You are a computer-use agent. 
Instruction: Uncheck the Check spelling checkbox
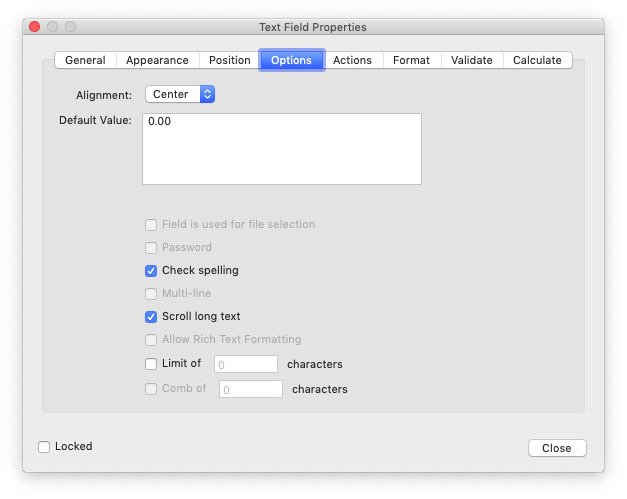(151, 271)
